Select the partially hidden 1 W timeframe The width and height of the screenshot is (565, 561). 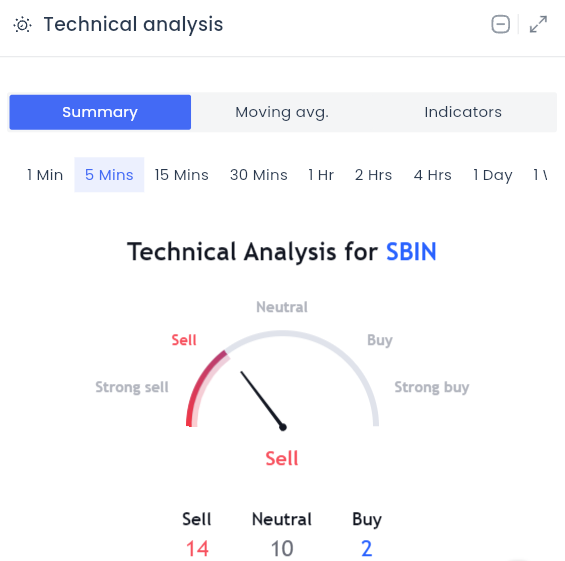tap(540, 175)
